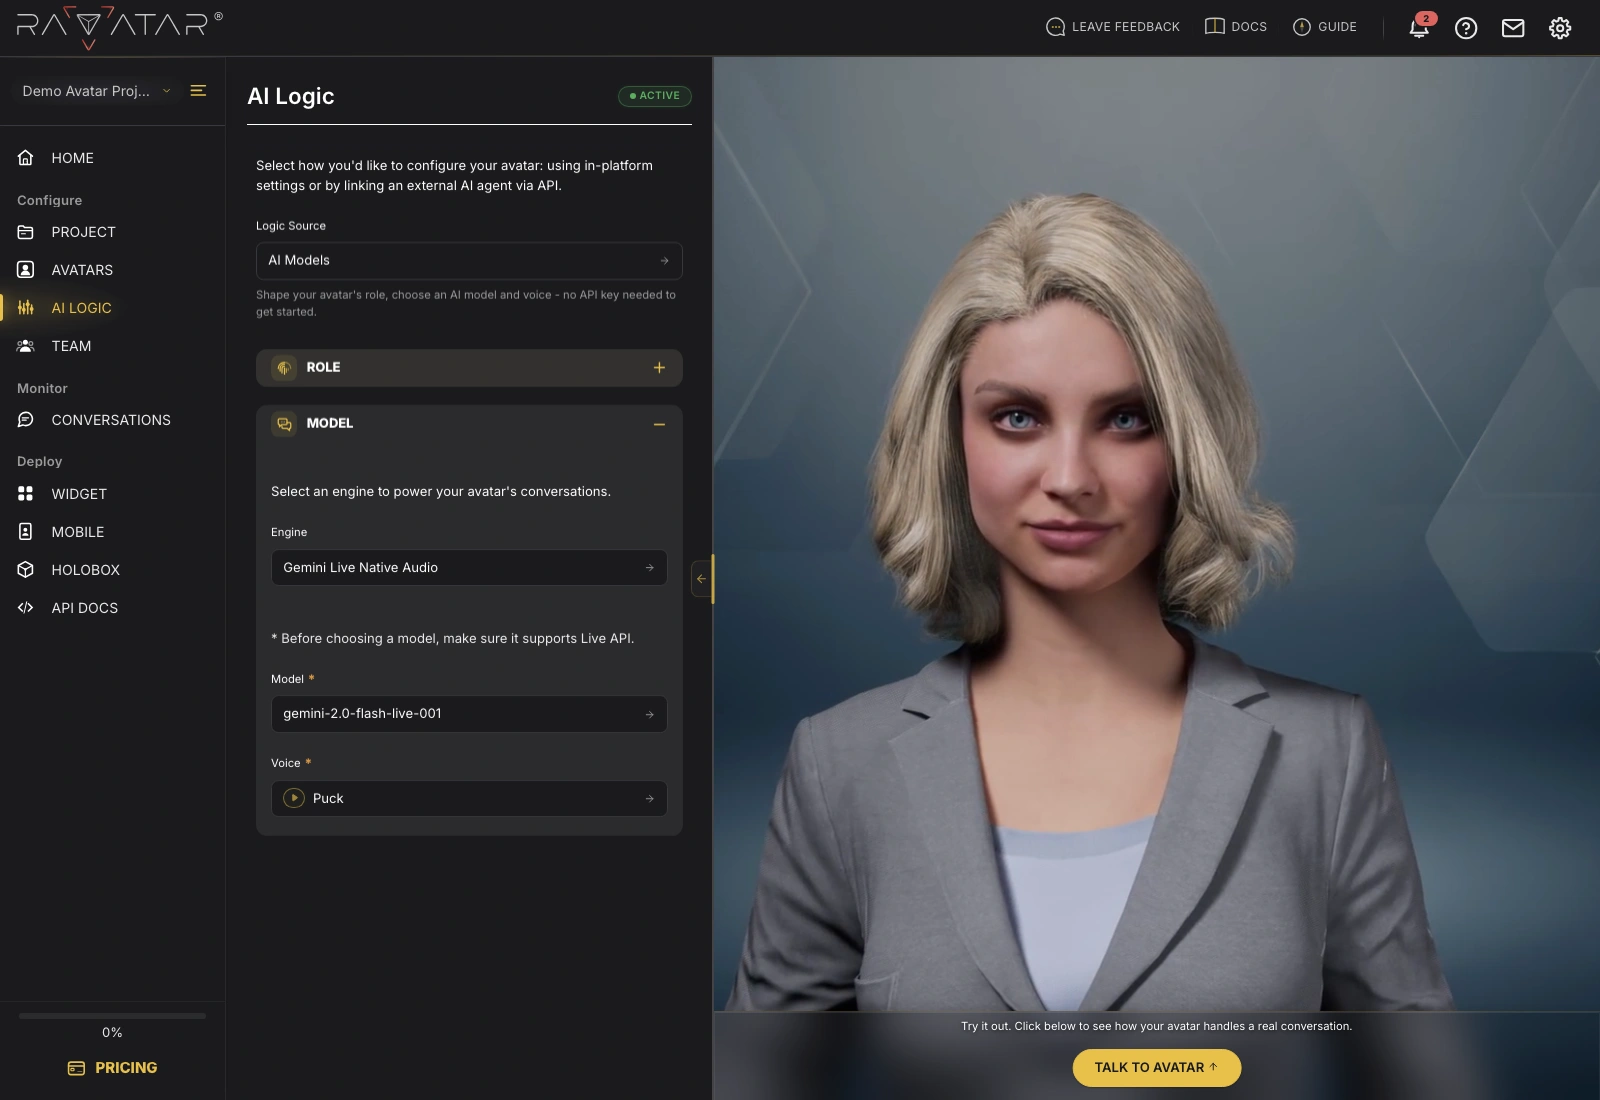Open the help question mark icon

coord(1466,28)
